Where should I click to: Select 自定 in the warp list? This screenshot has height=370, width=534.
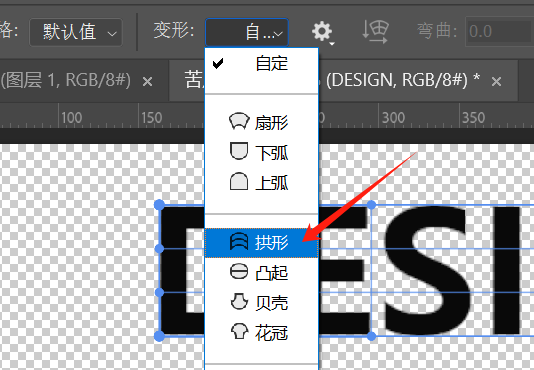click(x=262, y=64)
